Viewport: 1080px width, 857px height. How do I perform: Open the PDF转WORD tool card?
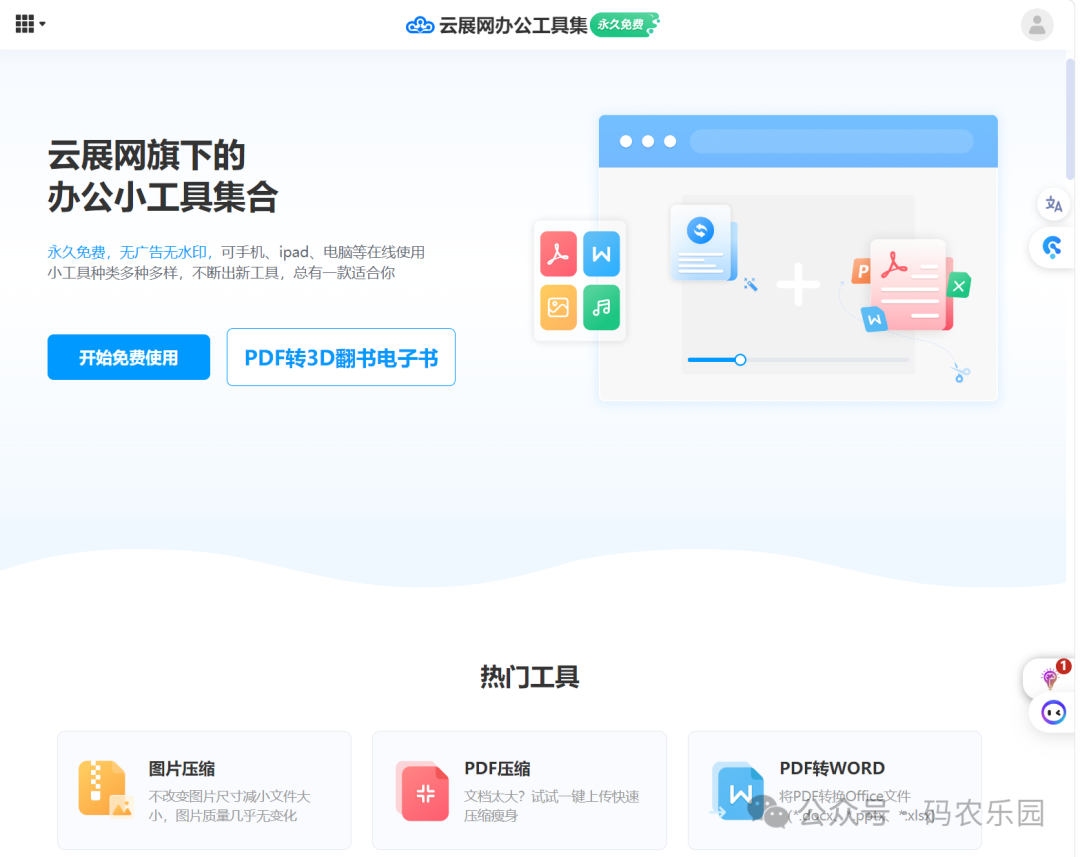point(835,790)
